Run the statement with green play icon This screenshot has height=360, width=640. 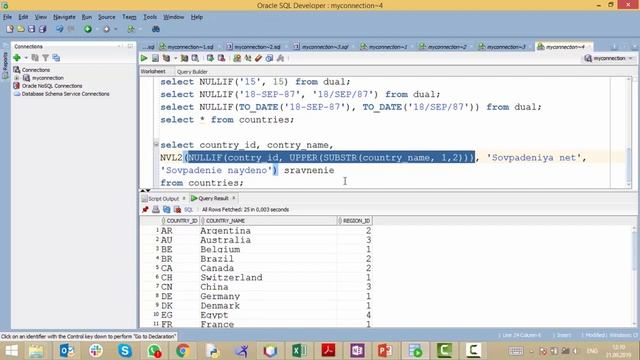point(144,58)
